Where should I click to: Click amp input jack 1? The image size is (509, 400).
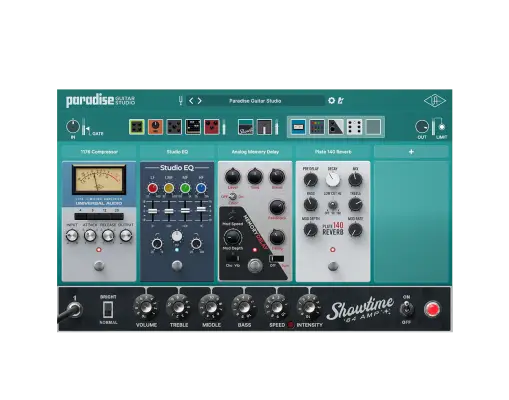[75, 310]
